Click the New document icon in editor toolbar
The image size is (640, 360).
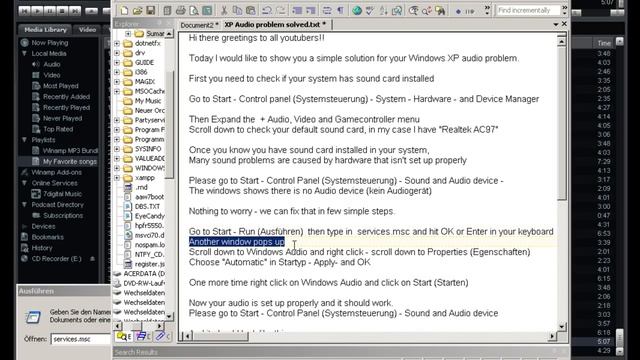pos(124,11)
